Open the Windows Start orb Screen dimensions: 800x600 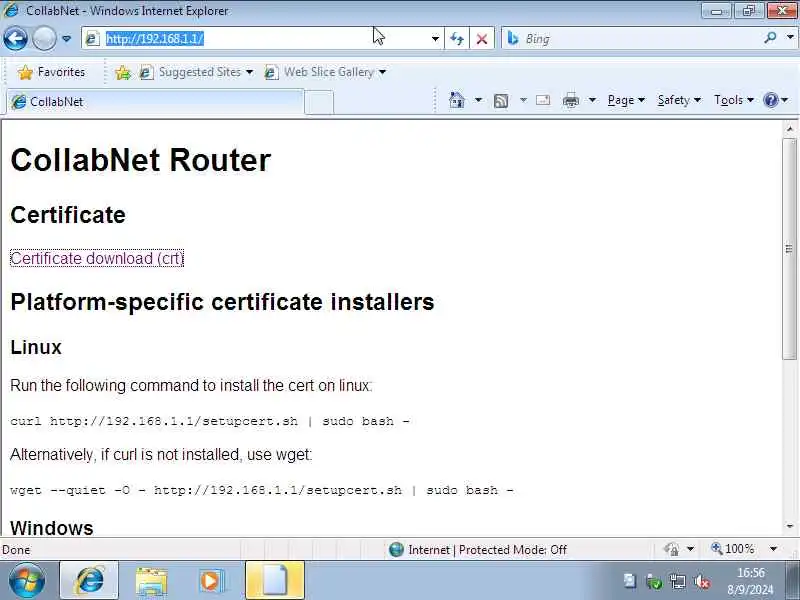pyautogui.click(x=27, y=581)
